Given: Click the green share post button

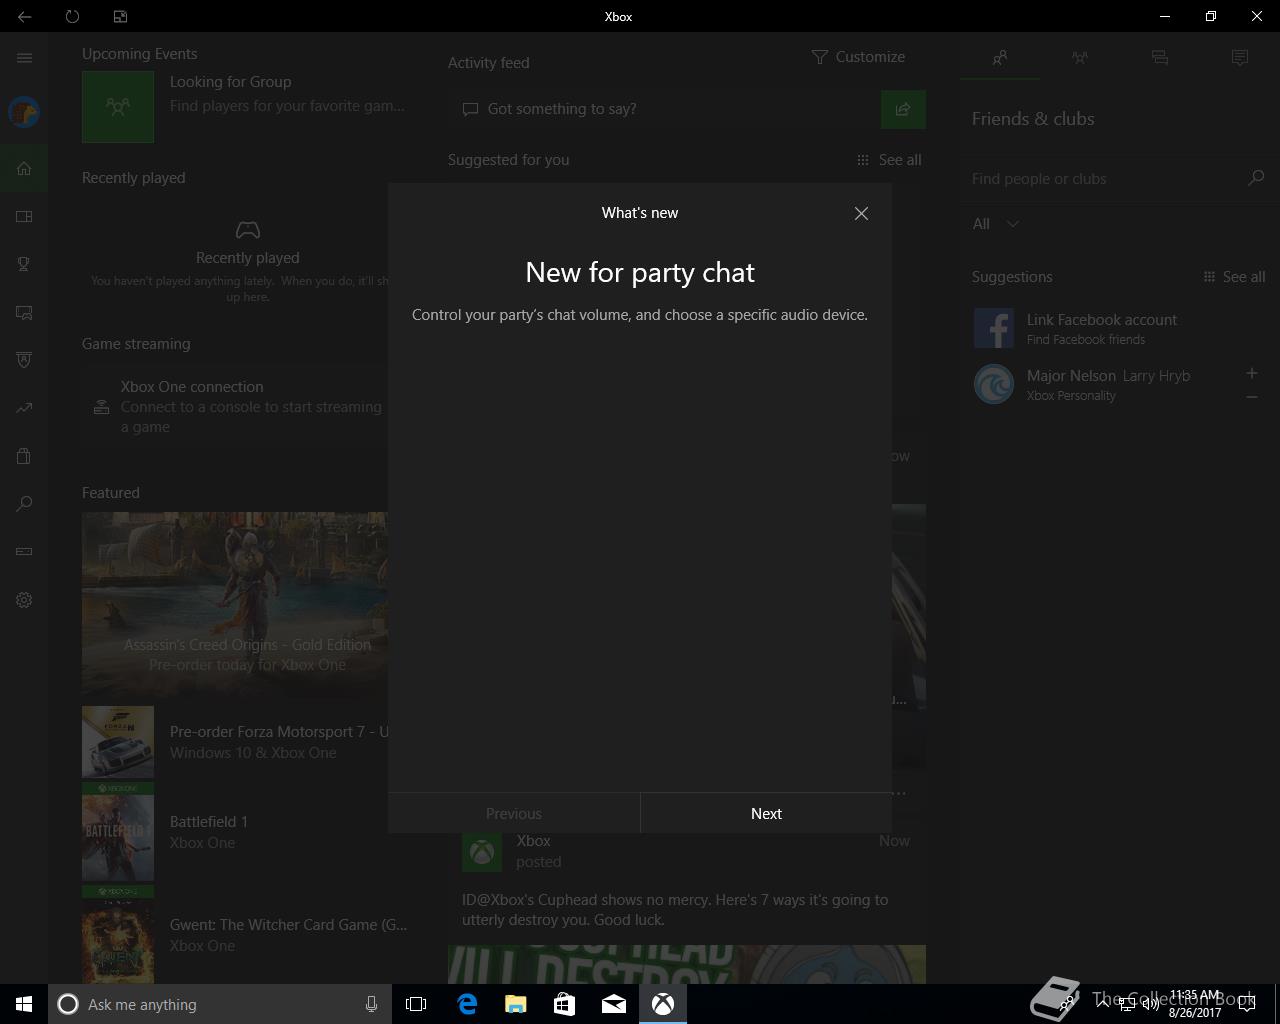Looking at the screenshot, I should coord(903,109).
